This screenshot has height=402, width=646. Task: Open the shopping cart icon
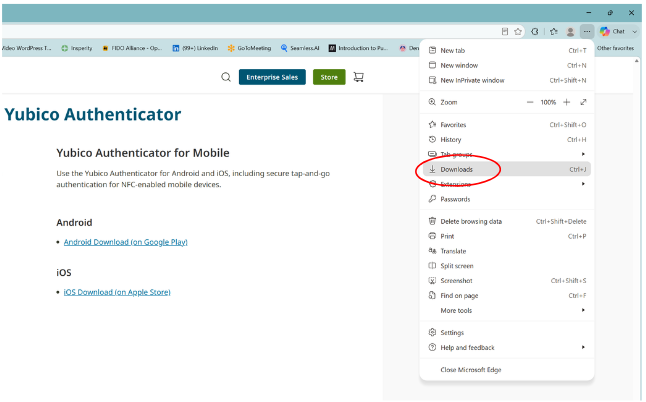click(x=359, y=77)
